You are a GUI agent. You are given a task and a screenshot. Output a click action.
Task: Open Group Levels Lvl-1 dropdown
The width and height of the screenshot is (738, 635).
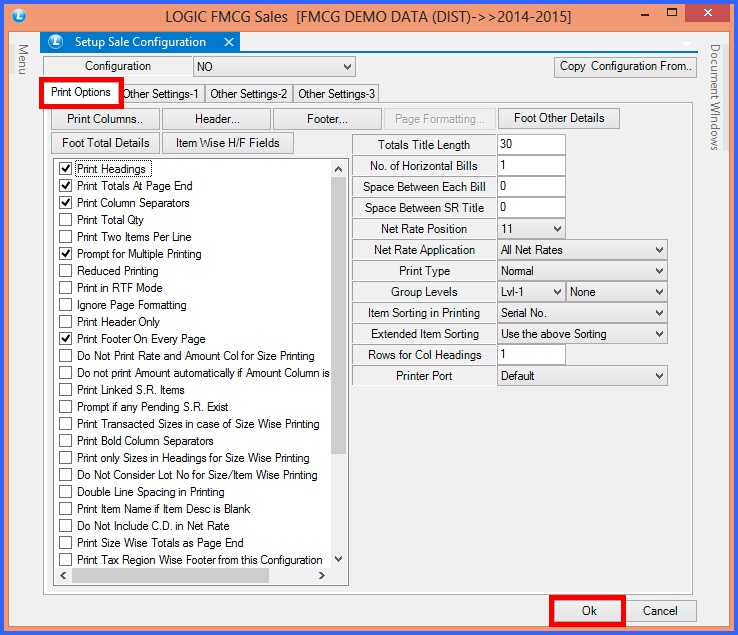point(531,292)
